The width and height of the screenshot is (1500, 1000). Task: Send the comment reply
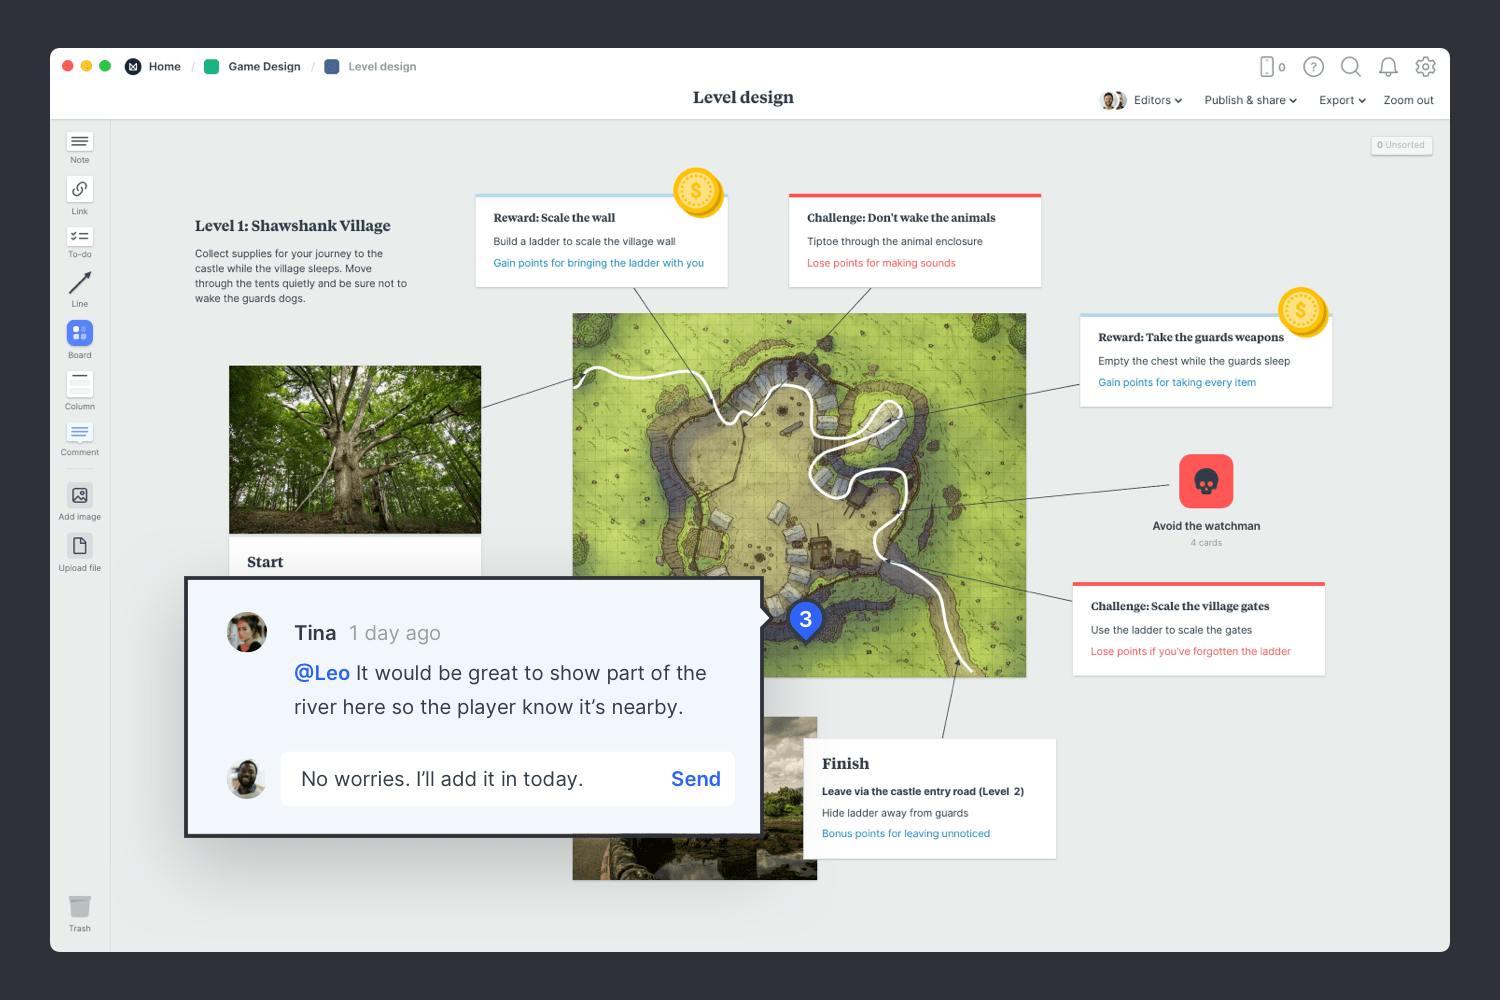pyautogui.click(x=695, y=779)
